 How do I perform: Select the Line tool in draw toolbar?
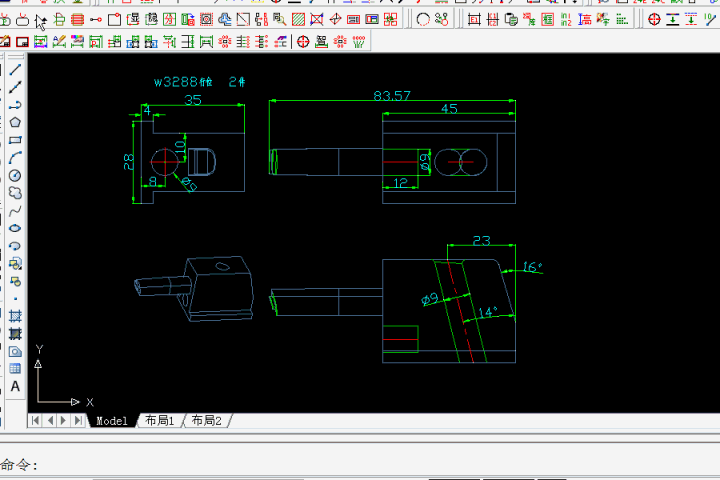click(x=15, y=69)
